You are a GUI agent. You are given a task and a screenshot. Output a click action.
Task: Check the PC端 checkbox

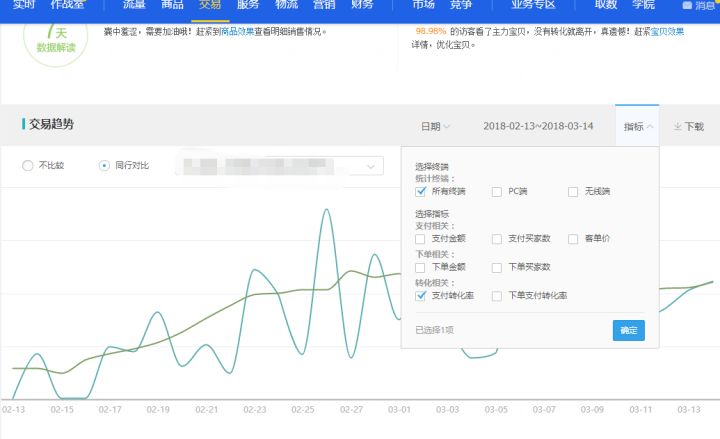(497, 191)
